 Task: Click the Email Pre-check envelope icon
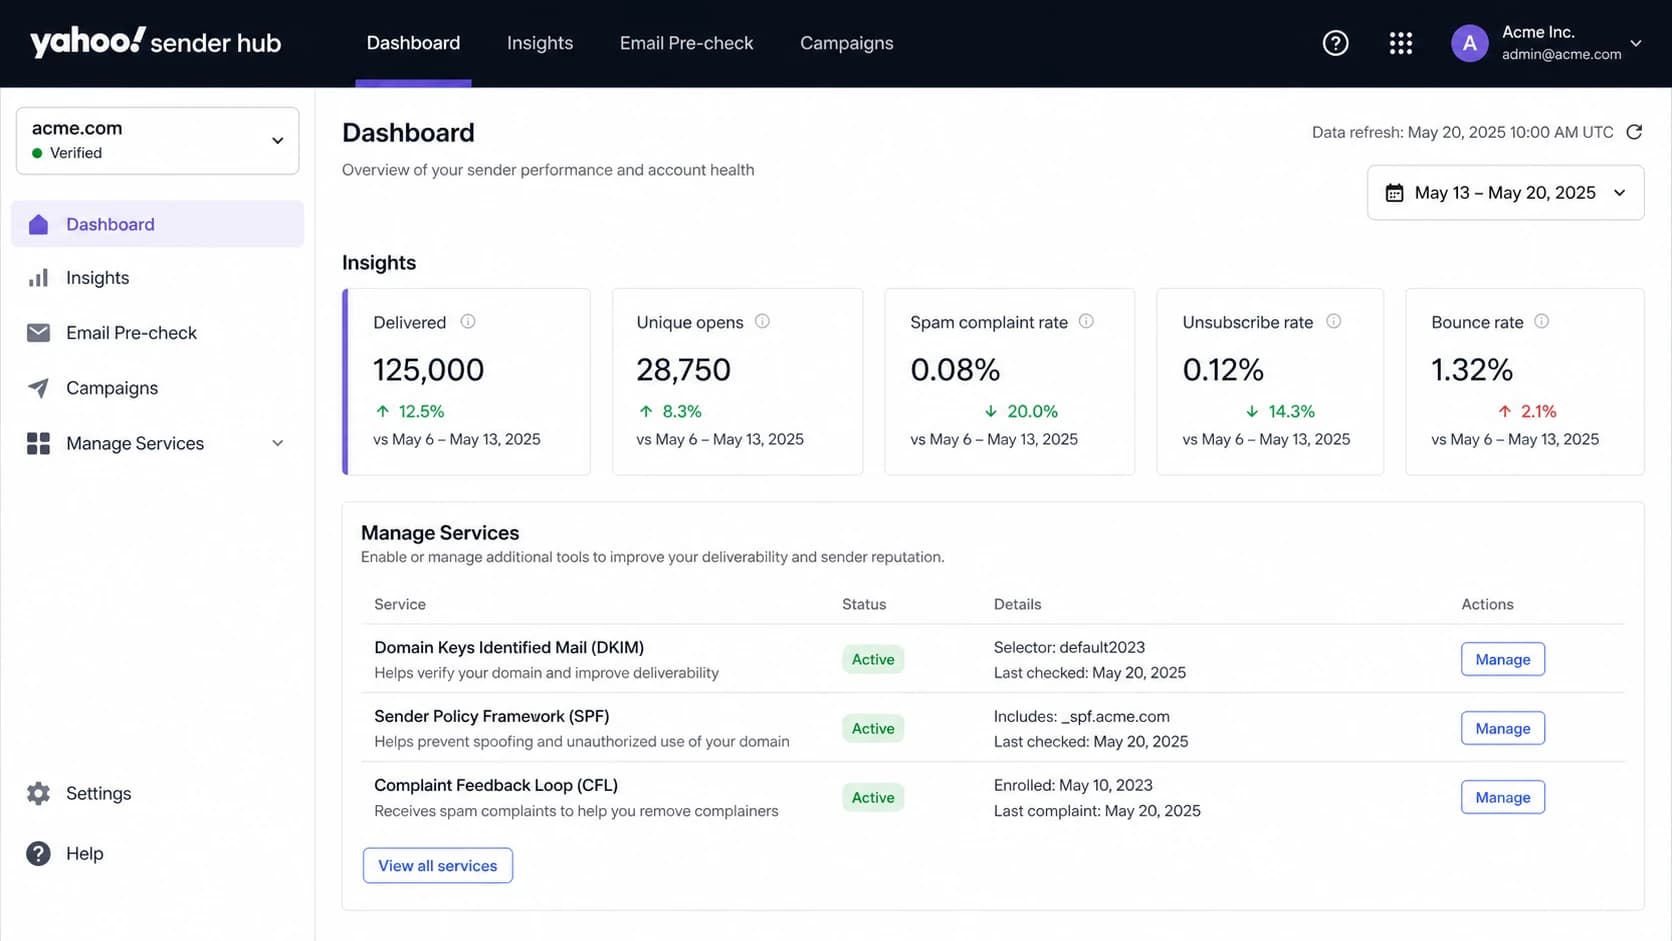click(38, 333)
